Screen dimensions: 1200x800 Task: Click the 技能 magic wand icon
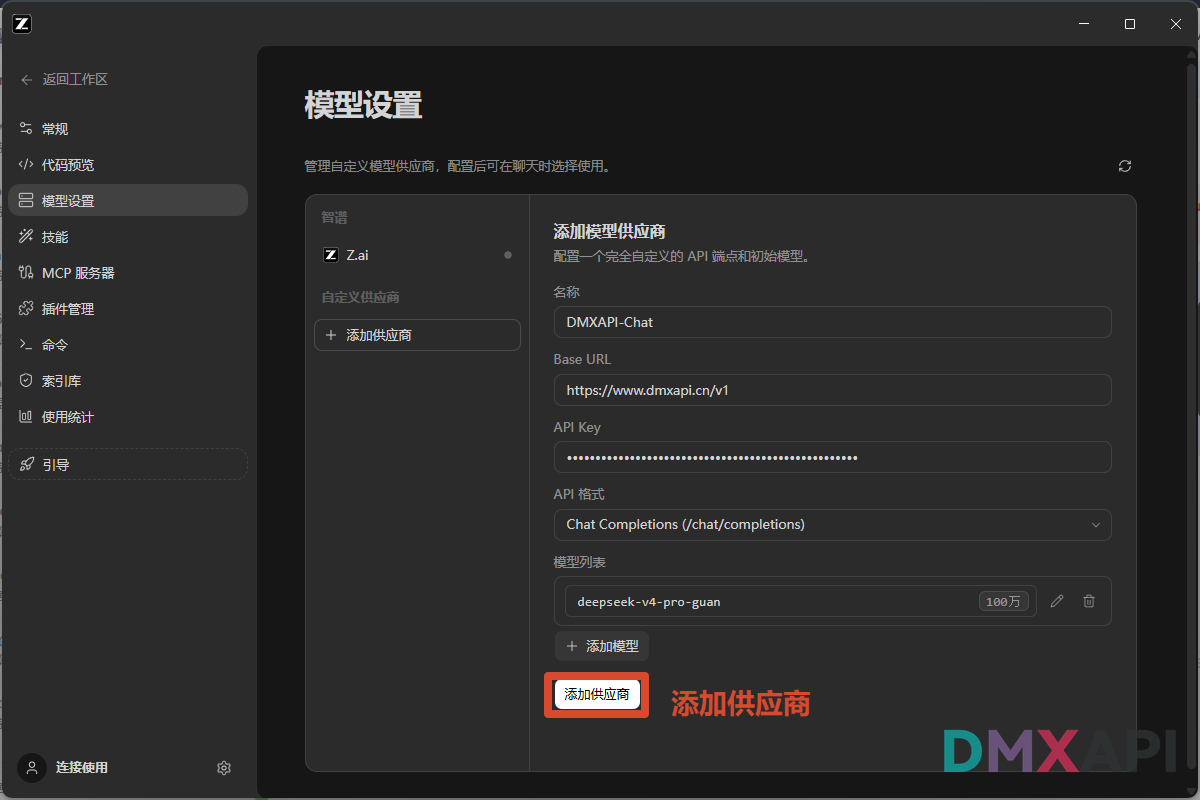coord(27,237)
